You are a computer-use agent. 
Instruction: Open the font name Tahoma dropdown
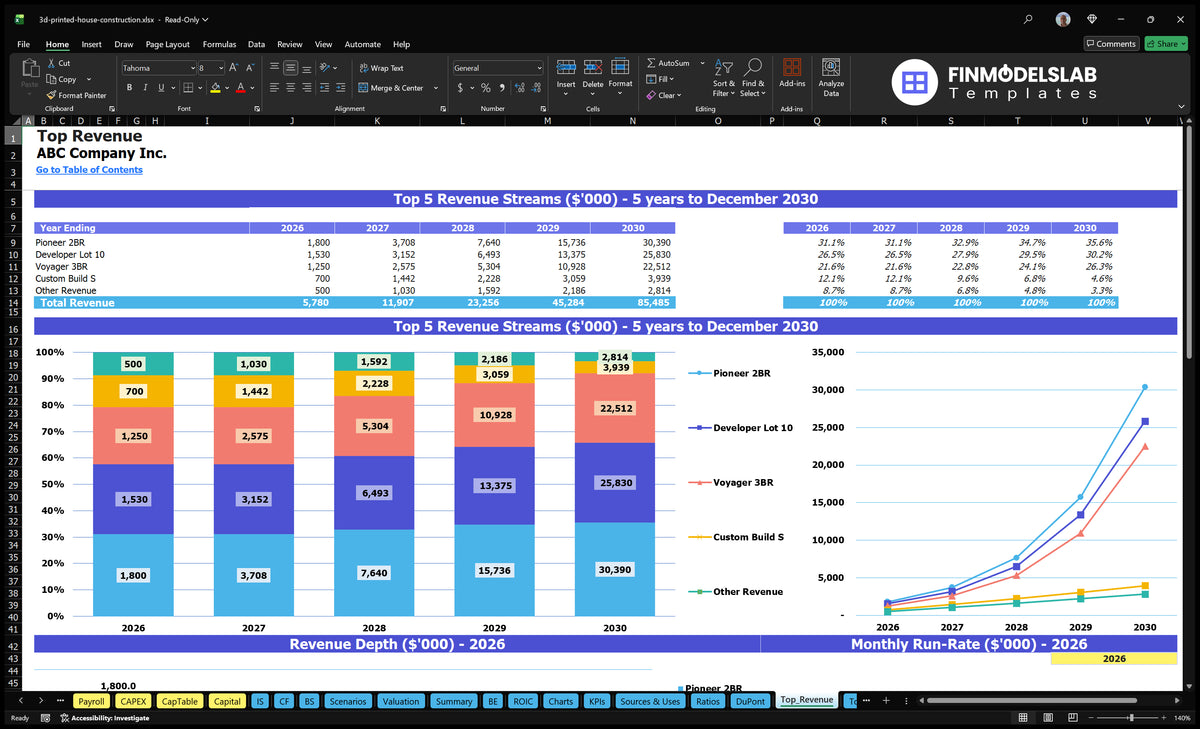click(x=192, y=68)
